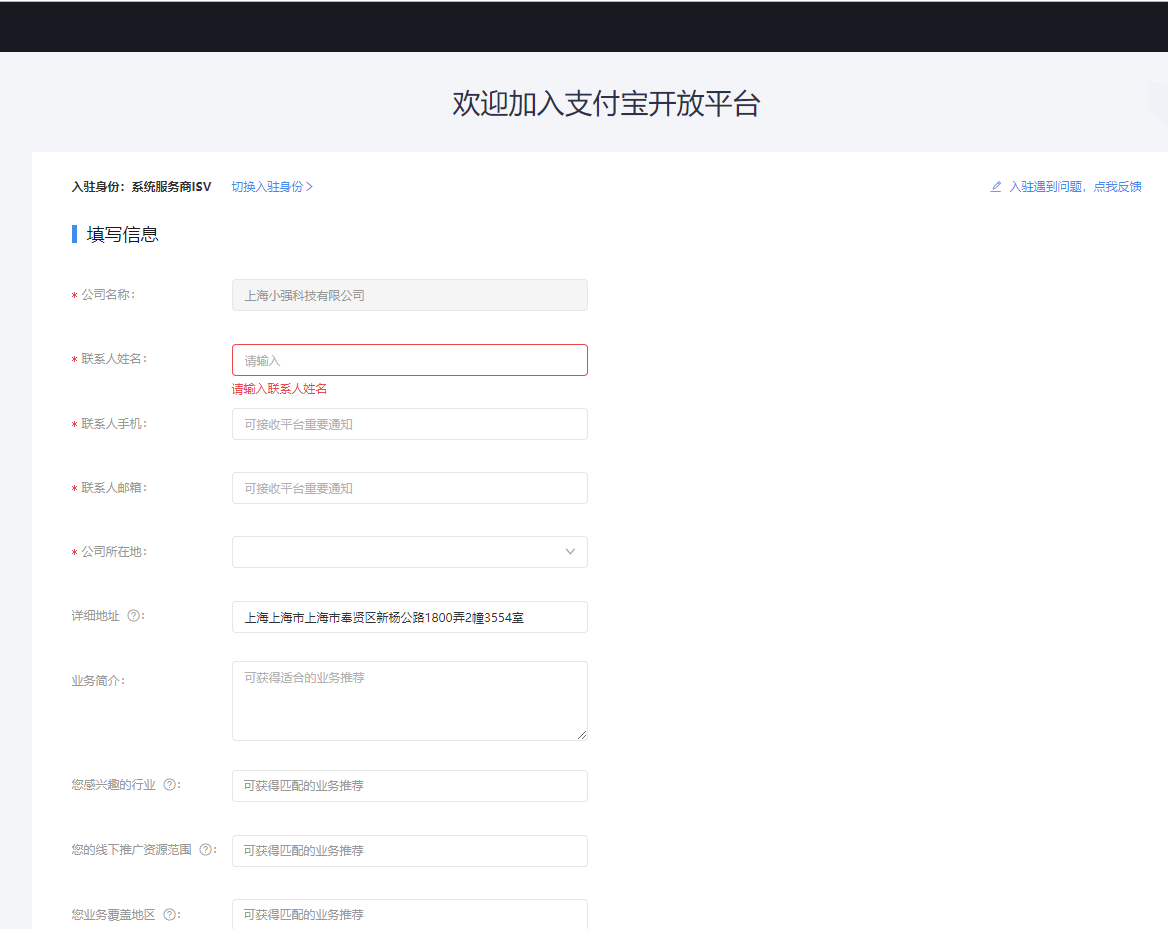Screen dimensions: 1168x929
Task: Click the 联系人邮箱 field label
Action: (114, 487)
